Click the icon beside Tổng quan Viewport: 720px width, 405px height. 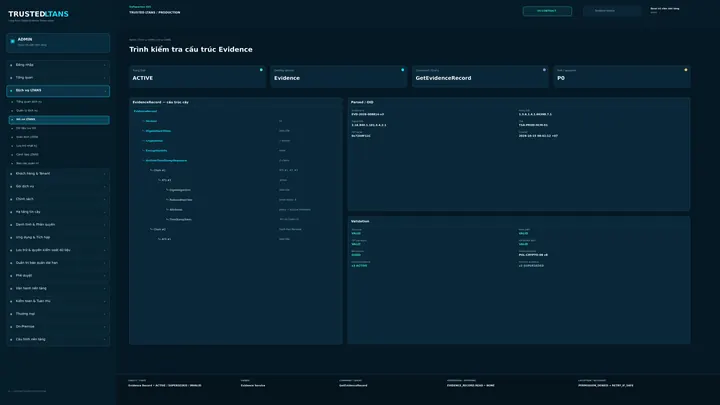pos(11,78)
